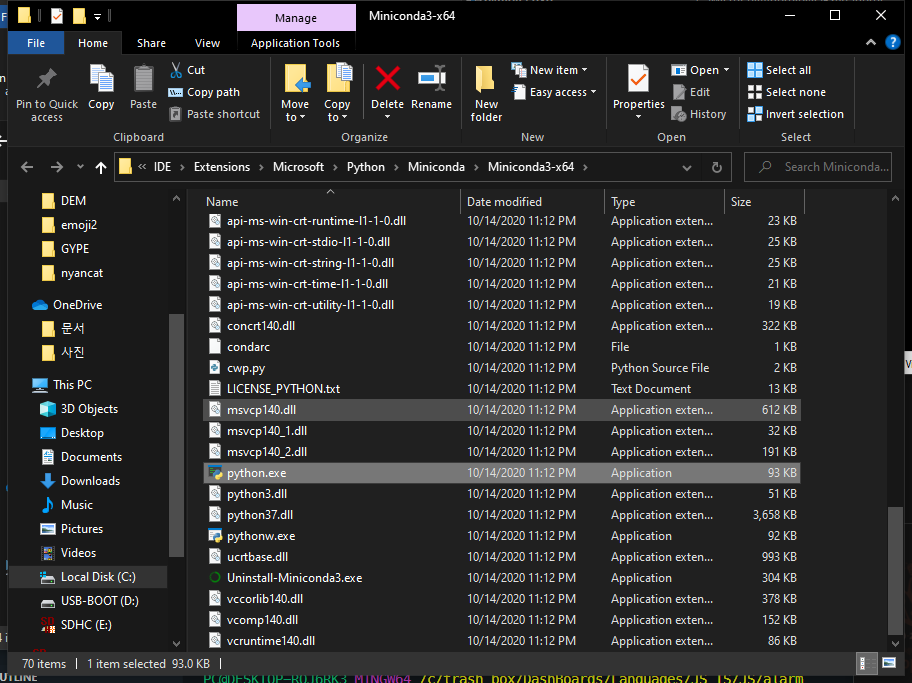Navigate to Extensions in the address bar

tap(222, 167)
